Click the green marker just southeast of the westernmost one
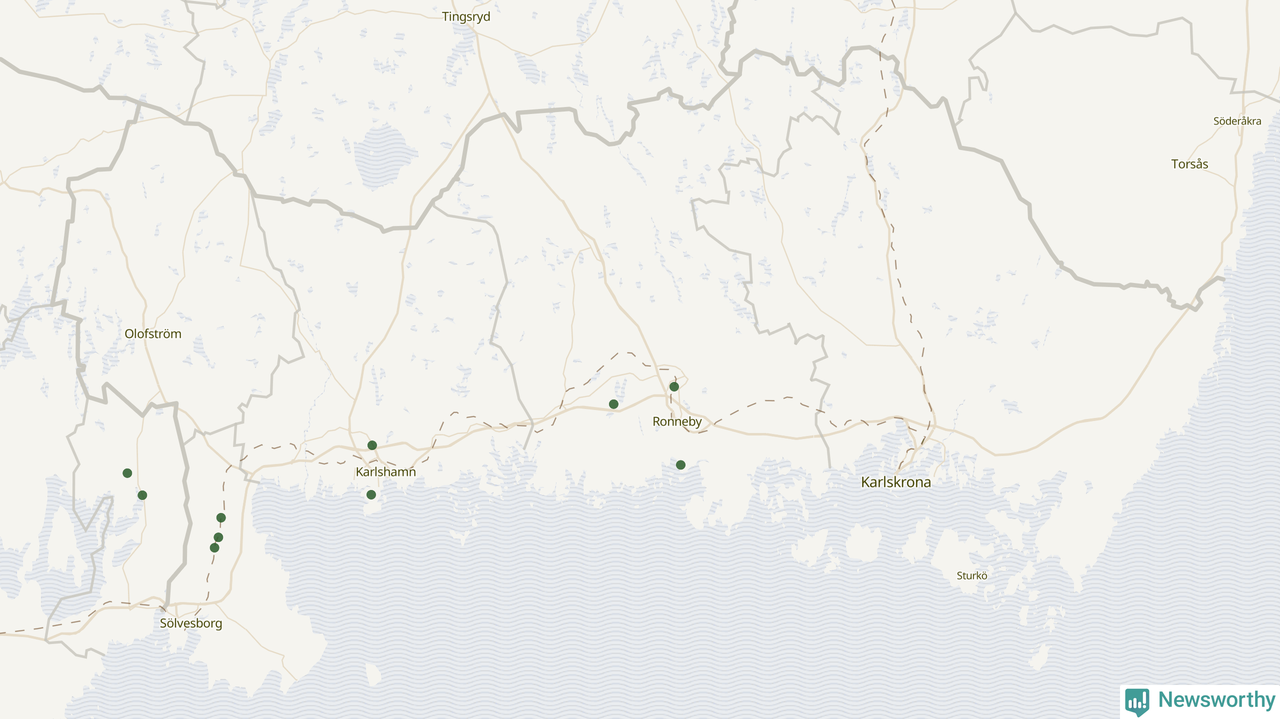Screen dimensions: 1280x720 (x=142, y=495)
